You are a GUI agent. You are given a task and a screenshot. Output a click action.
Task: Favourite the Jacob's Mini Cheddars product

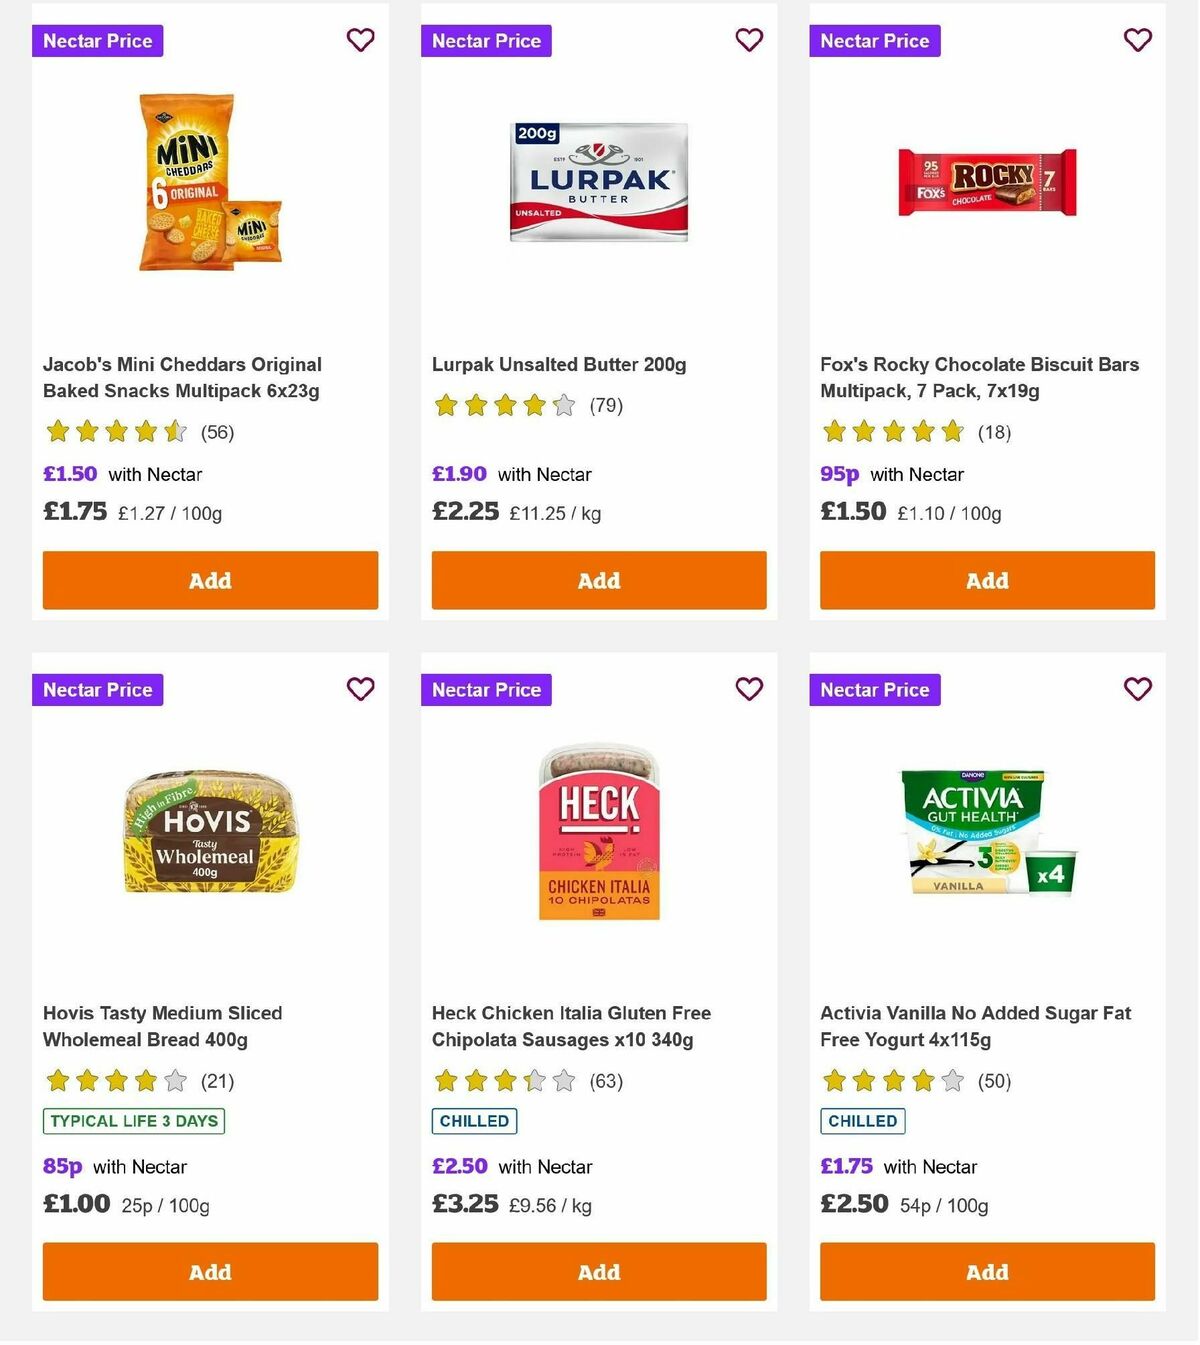point(360,40)
